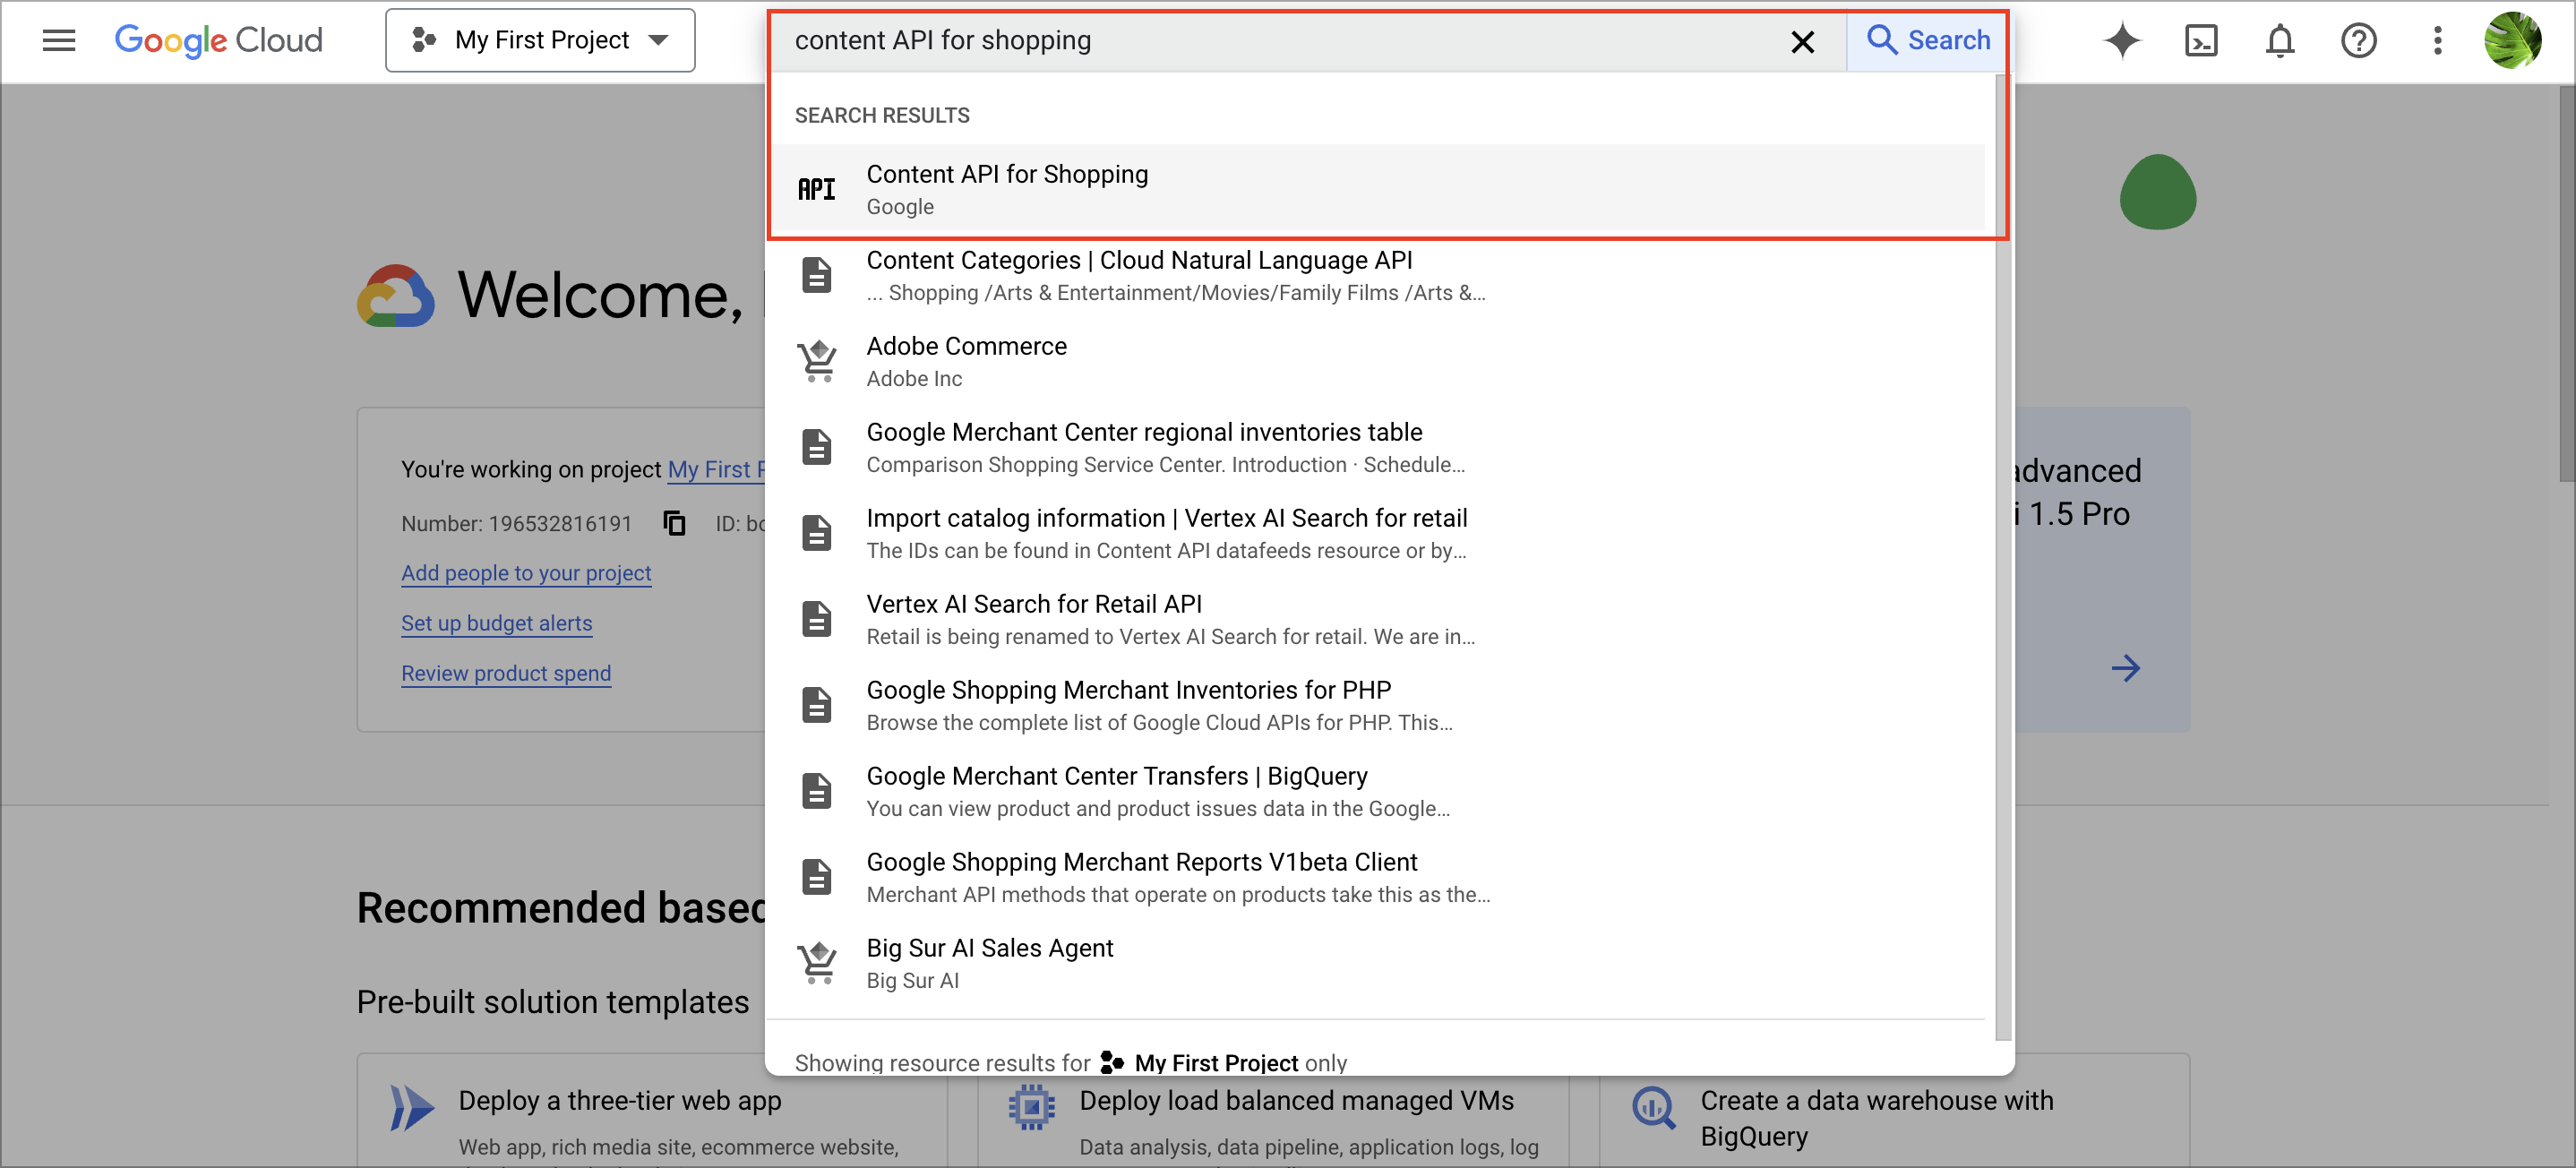This screenshot has height=1168, width=2576.
Task: Open Vertex AI Search for Retail API result
Action: 1378,619
